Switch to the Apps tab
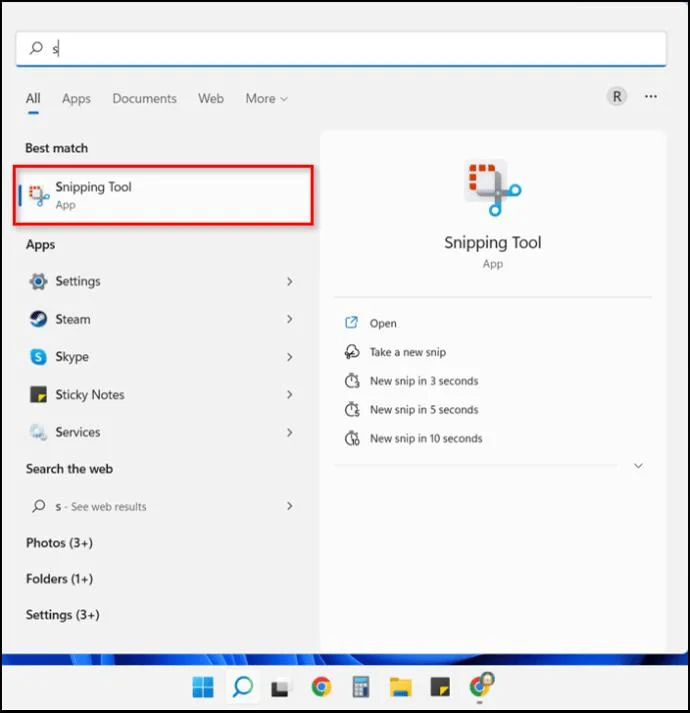This screenshot has width=690, height=713. 76,99
